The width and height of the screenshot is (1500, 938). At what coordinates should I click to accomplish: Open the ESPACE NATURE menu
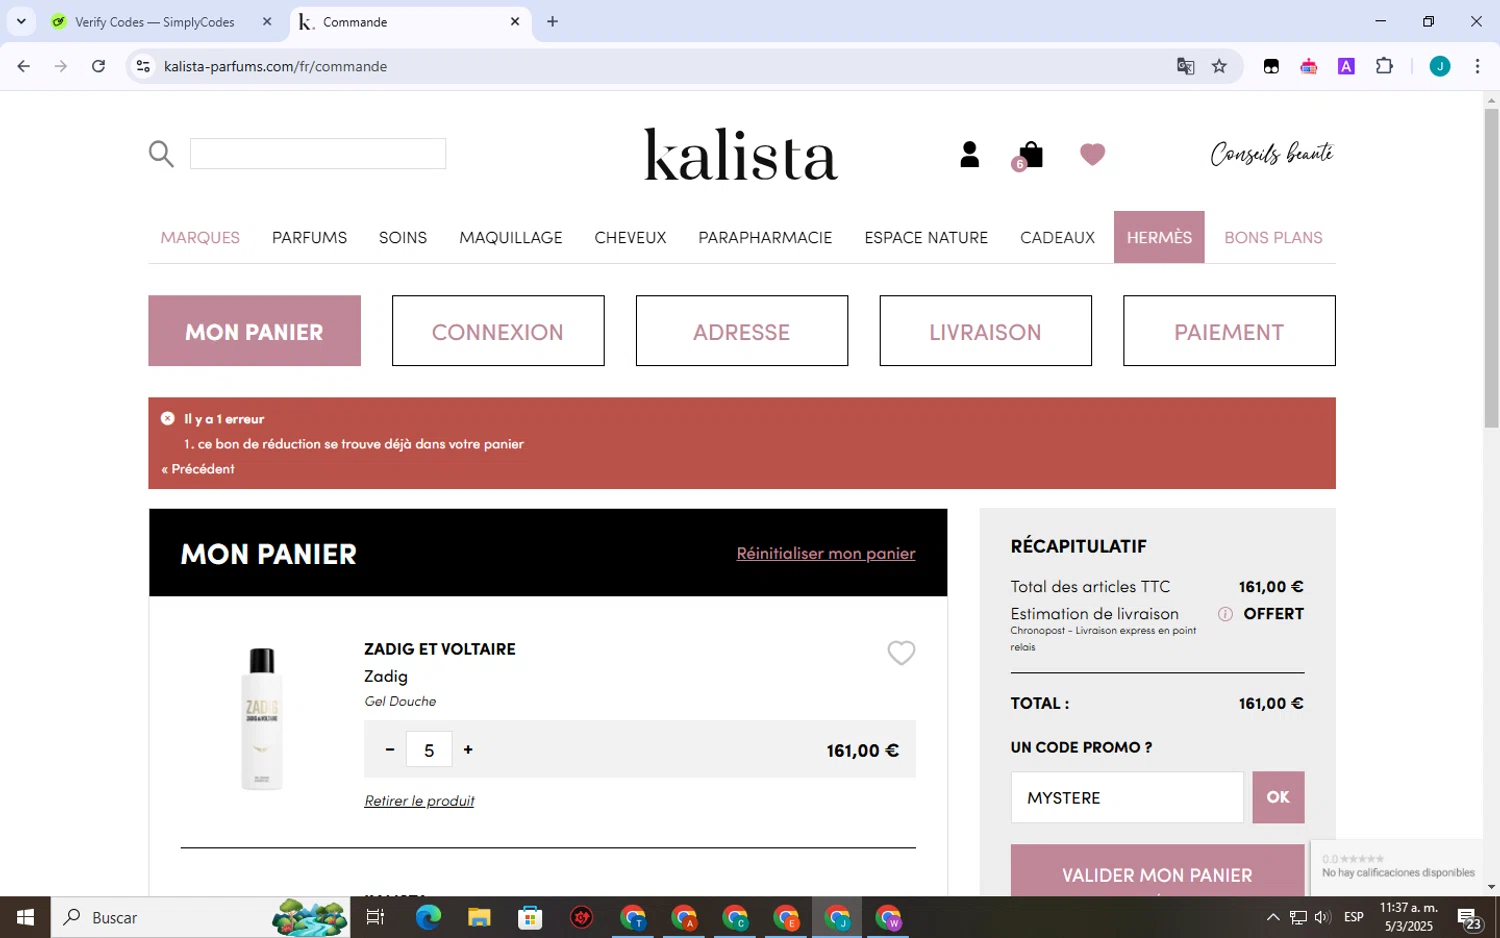click(x=926, y=237)
